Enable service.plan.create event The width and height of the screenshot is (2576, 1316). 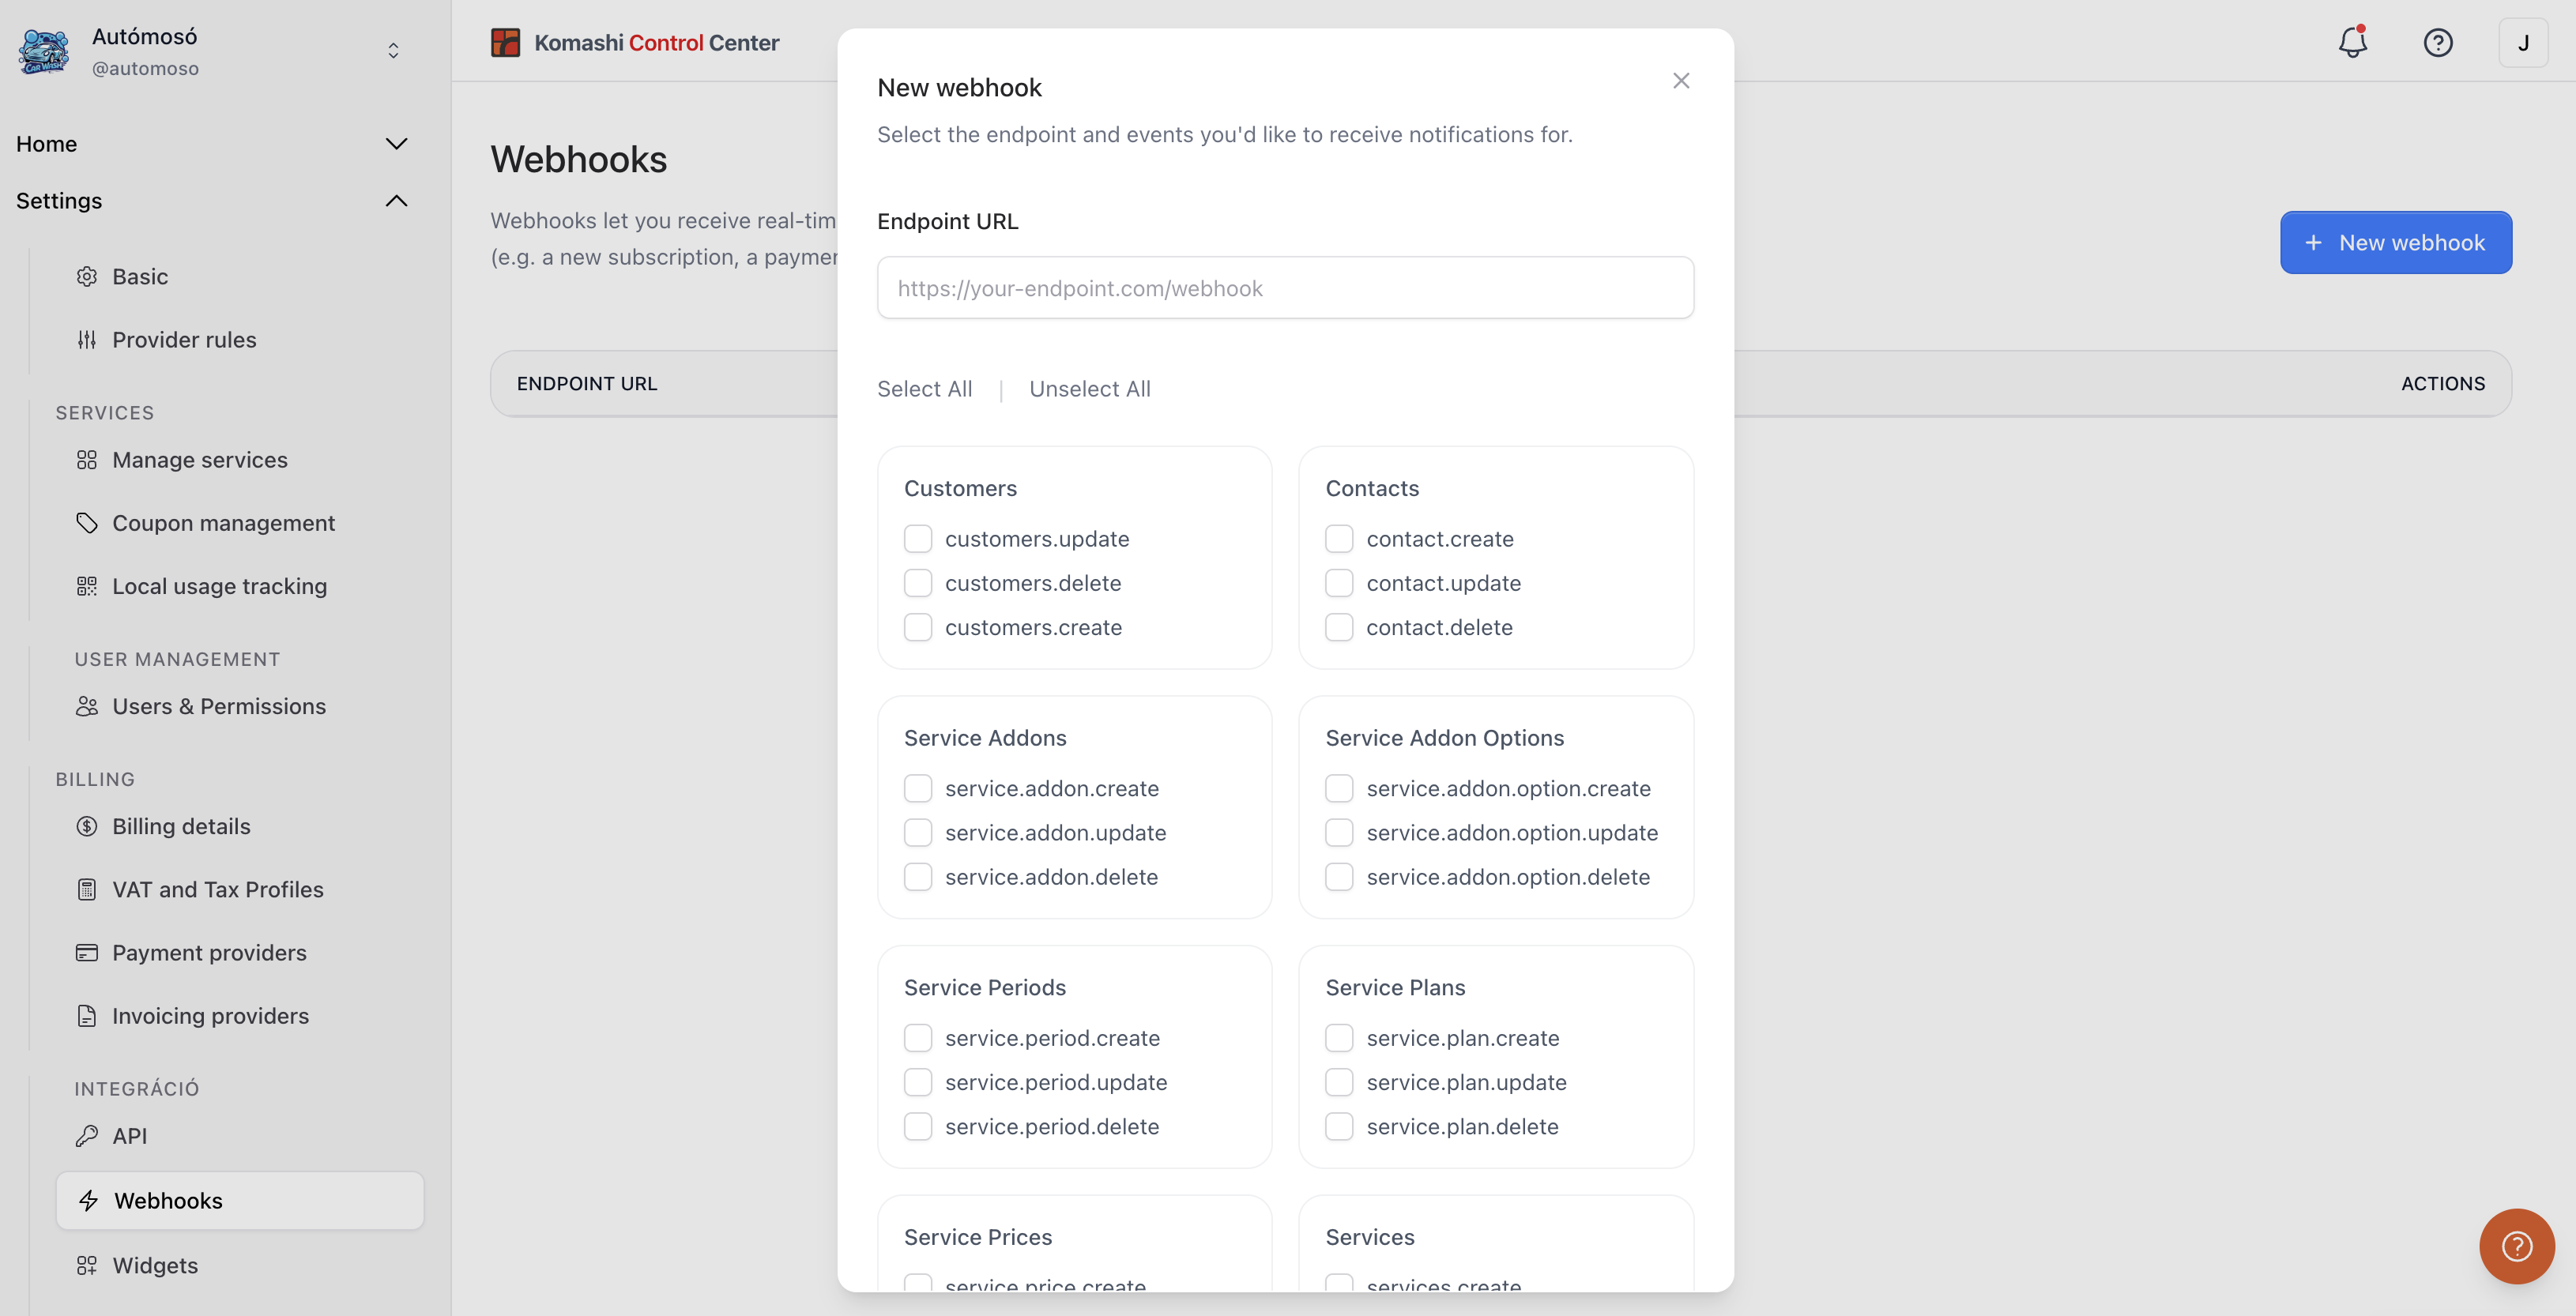[x=1339, y=1038]
